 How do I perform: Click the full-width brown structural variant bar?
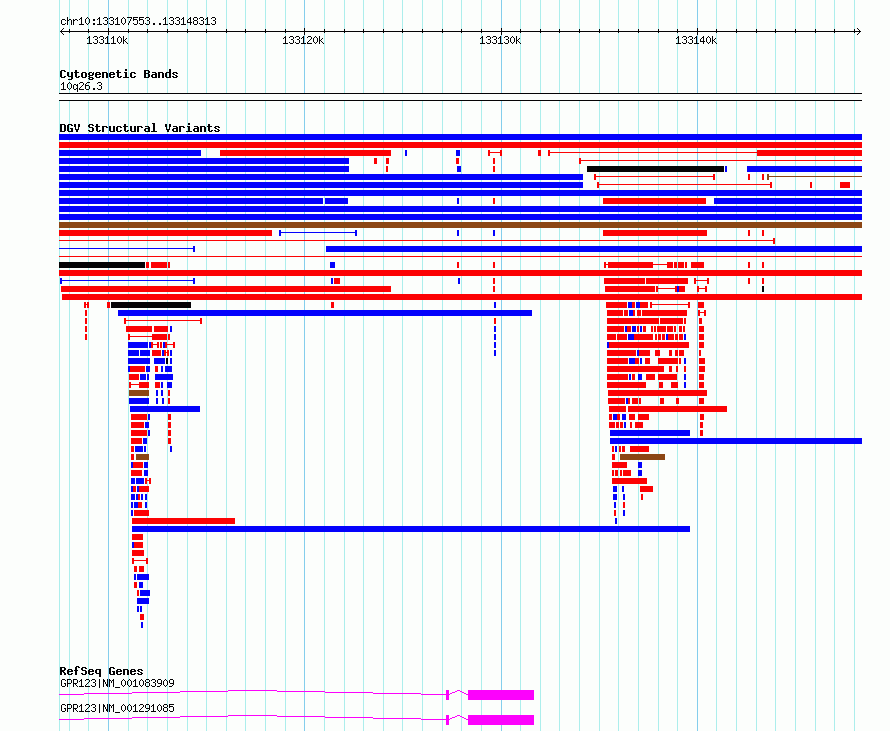tap(460, 225)
